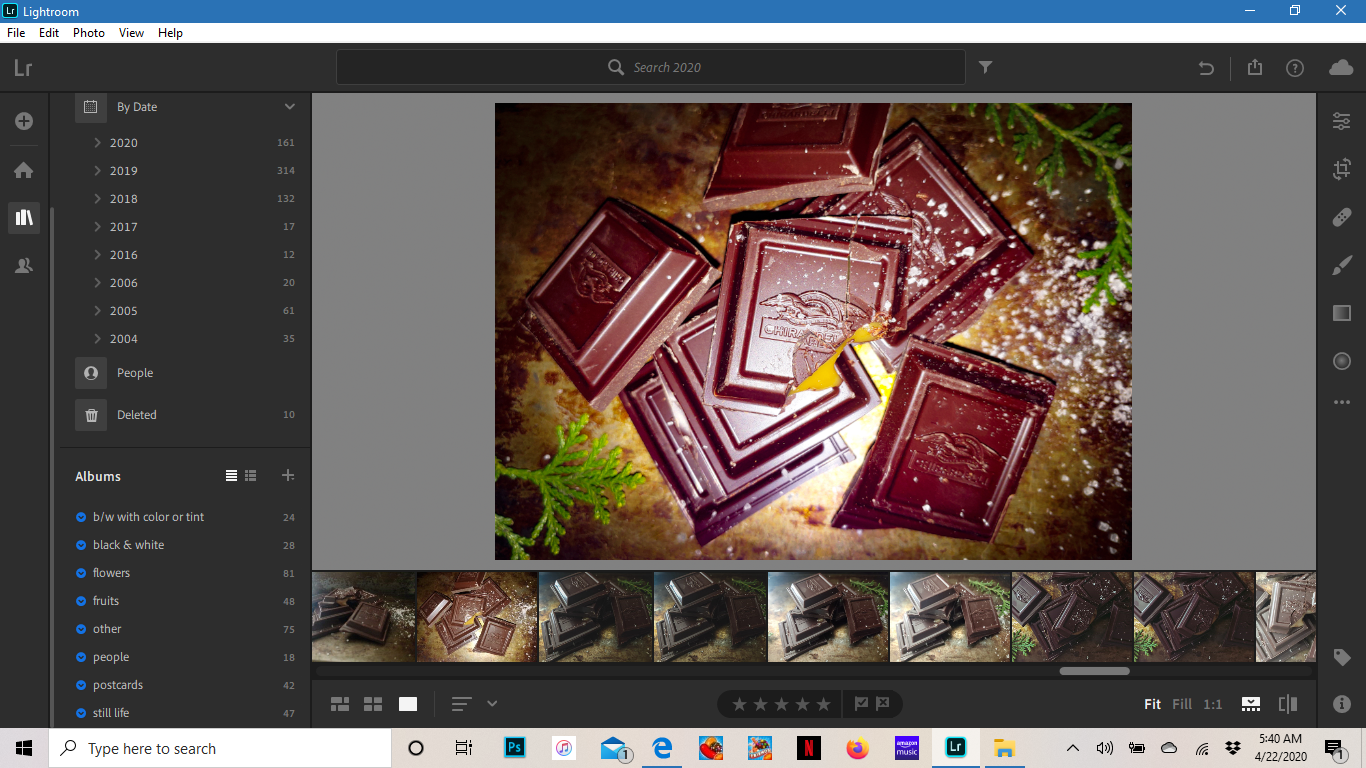Open Firefox from the taskbar
Image resolution: width=1366 pixels, height=768 pixels.
(857, 748)
